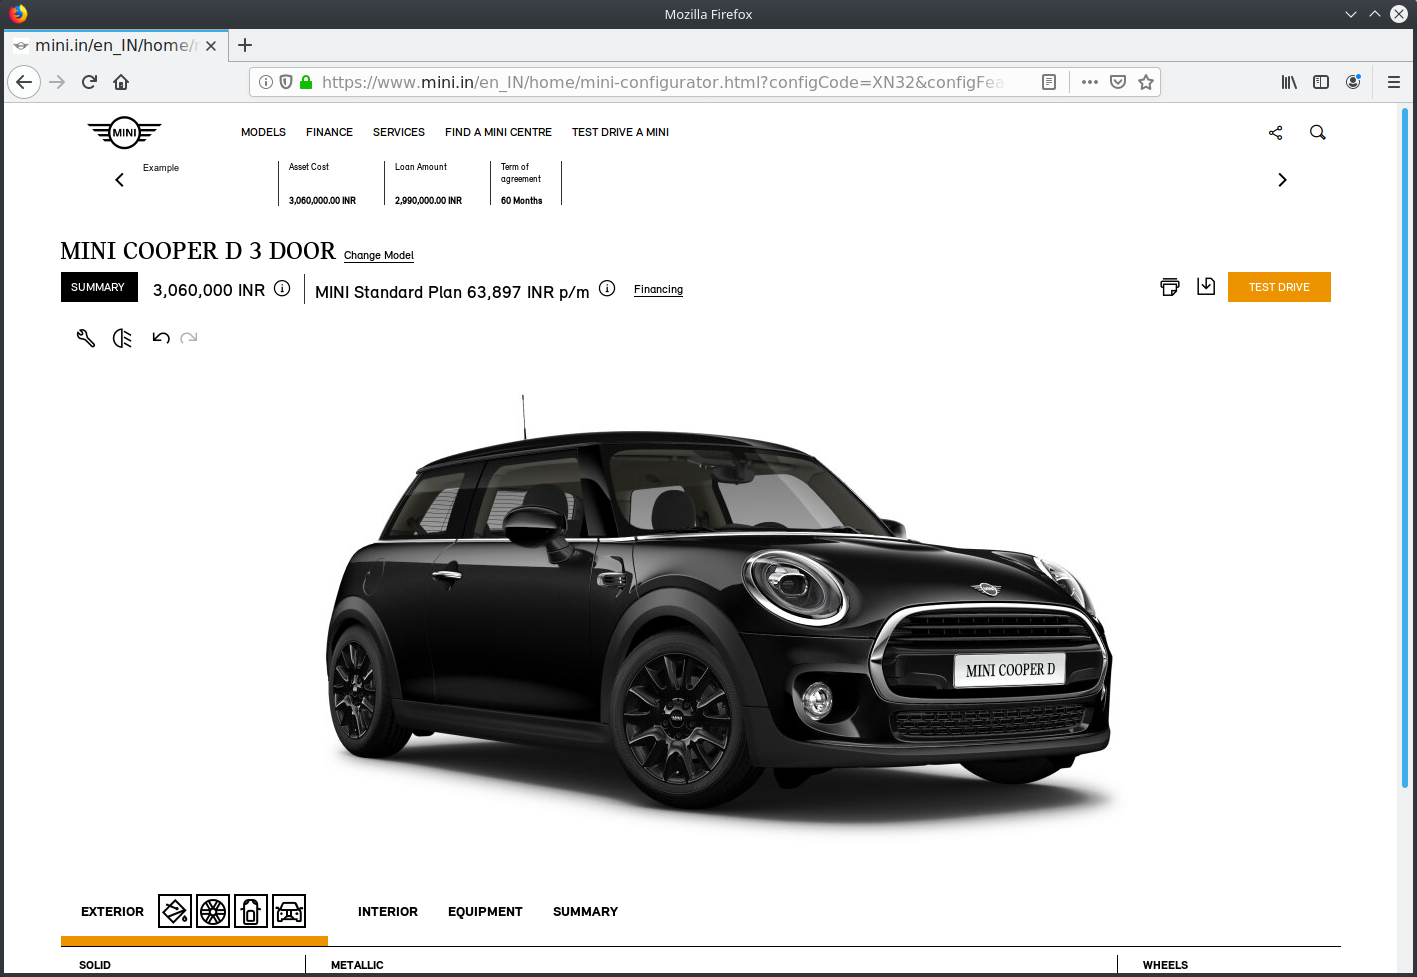Switch to EQUIPMENT tab
The image size is (1417, 977).
[485, 912]
